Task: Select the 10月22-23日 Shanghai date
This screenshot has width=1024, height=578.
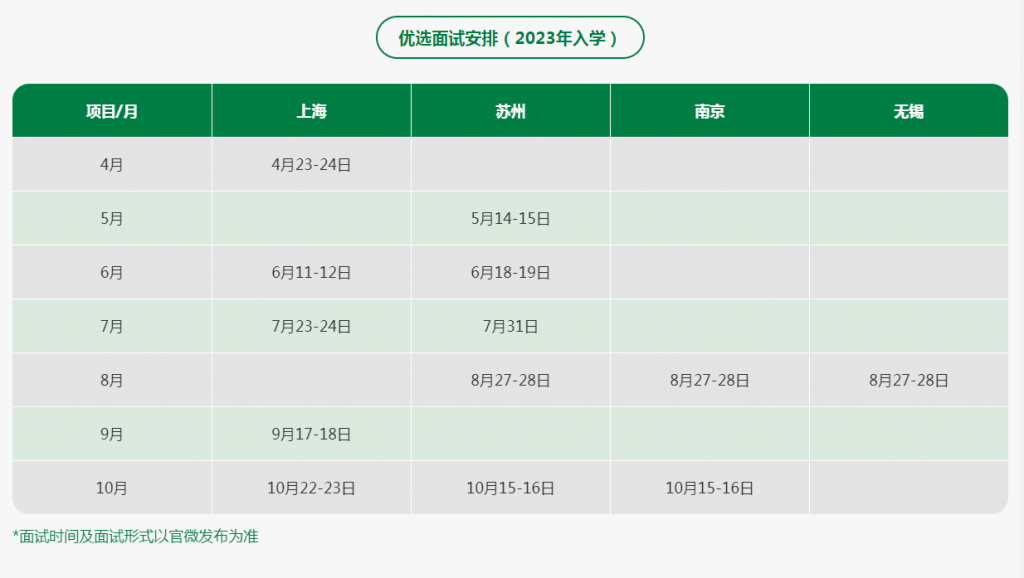Action: click(311, 489)
